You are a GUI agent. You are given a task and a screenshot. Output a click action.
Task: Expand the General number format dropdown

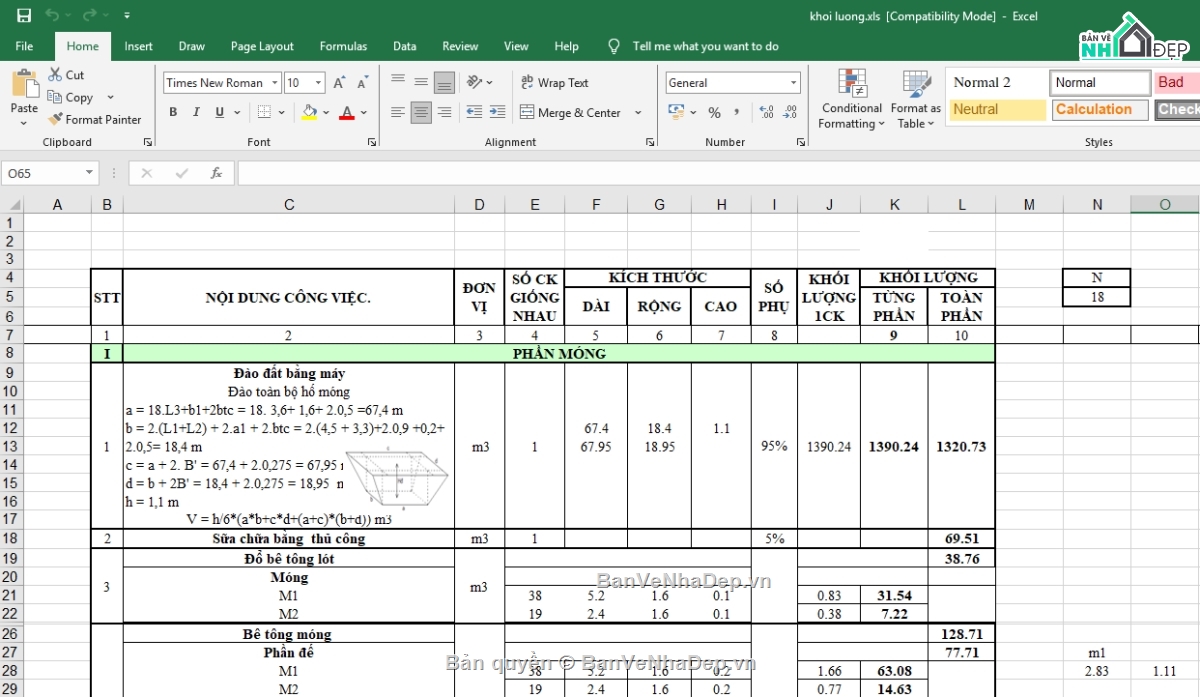pyautogui.click(x=793, y=83)
